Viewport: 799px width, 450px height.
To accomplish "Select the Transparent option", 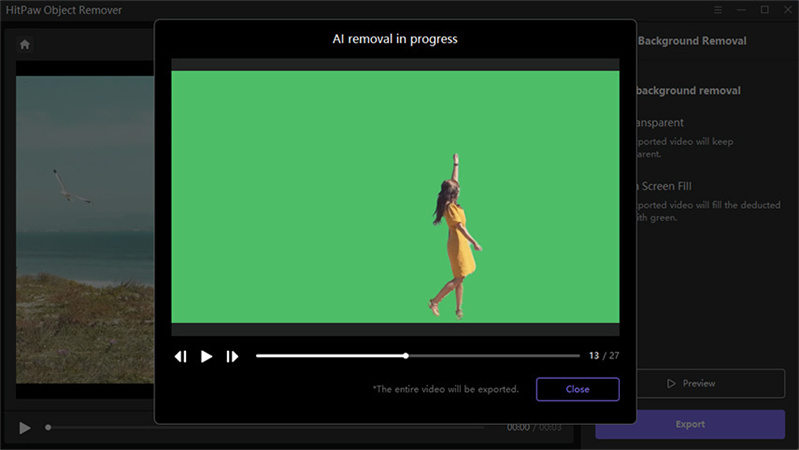I will pos(660,123).
